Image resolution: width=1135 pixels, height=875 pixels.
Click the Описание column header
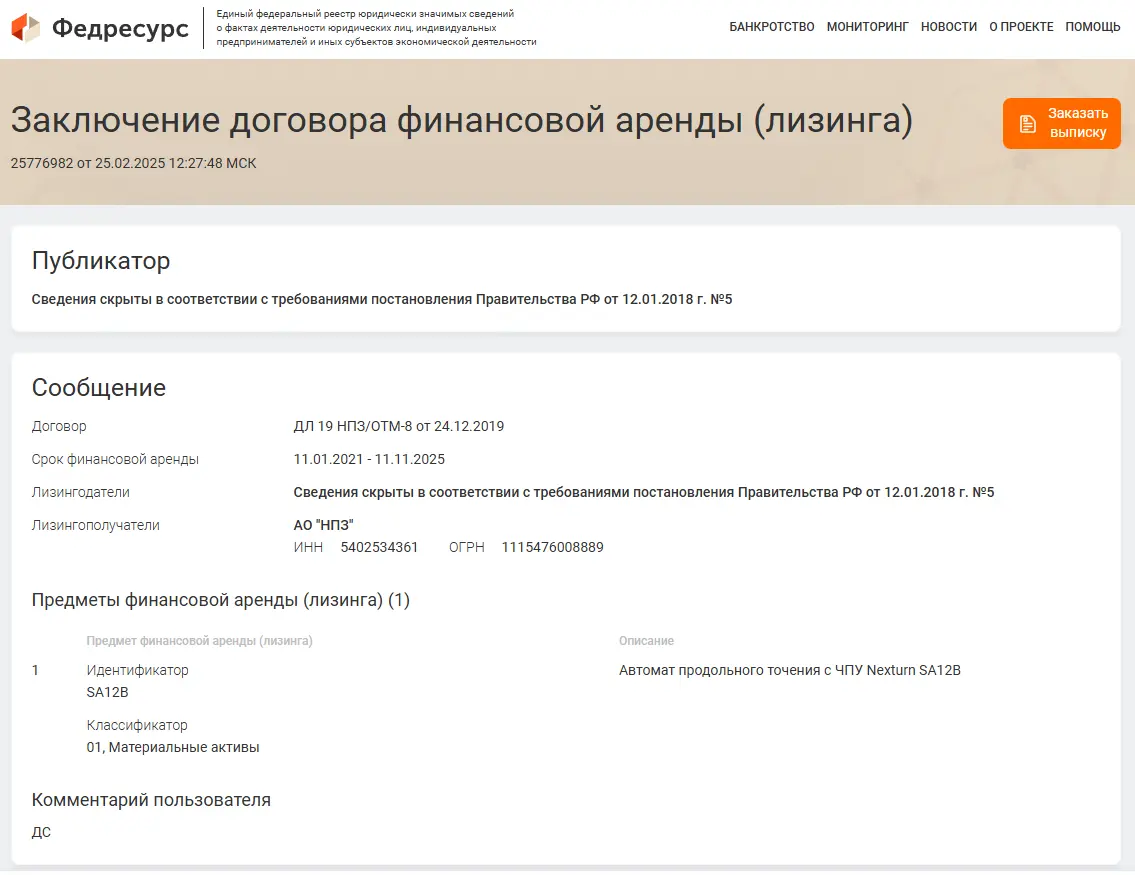646,641
